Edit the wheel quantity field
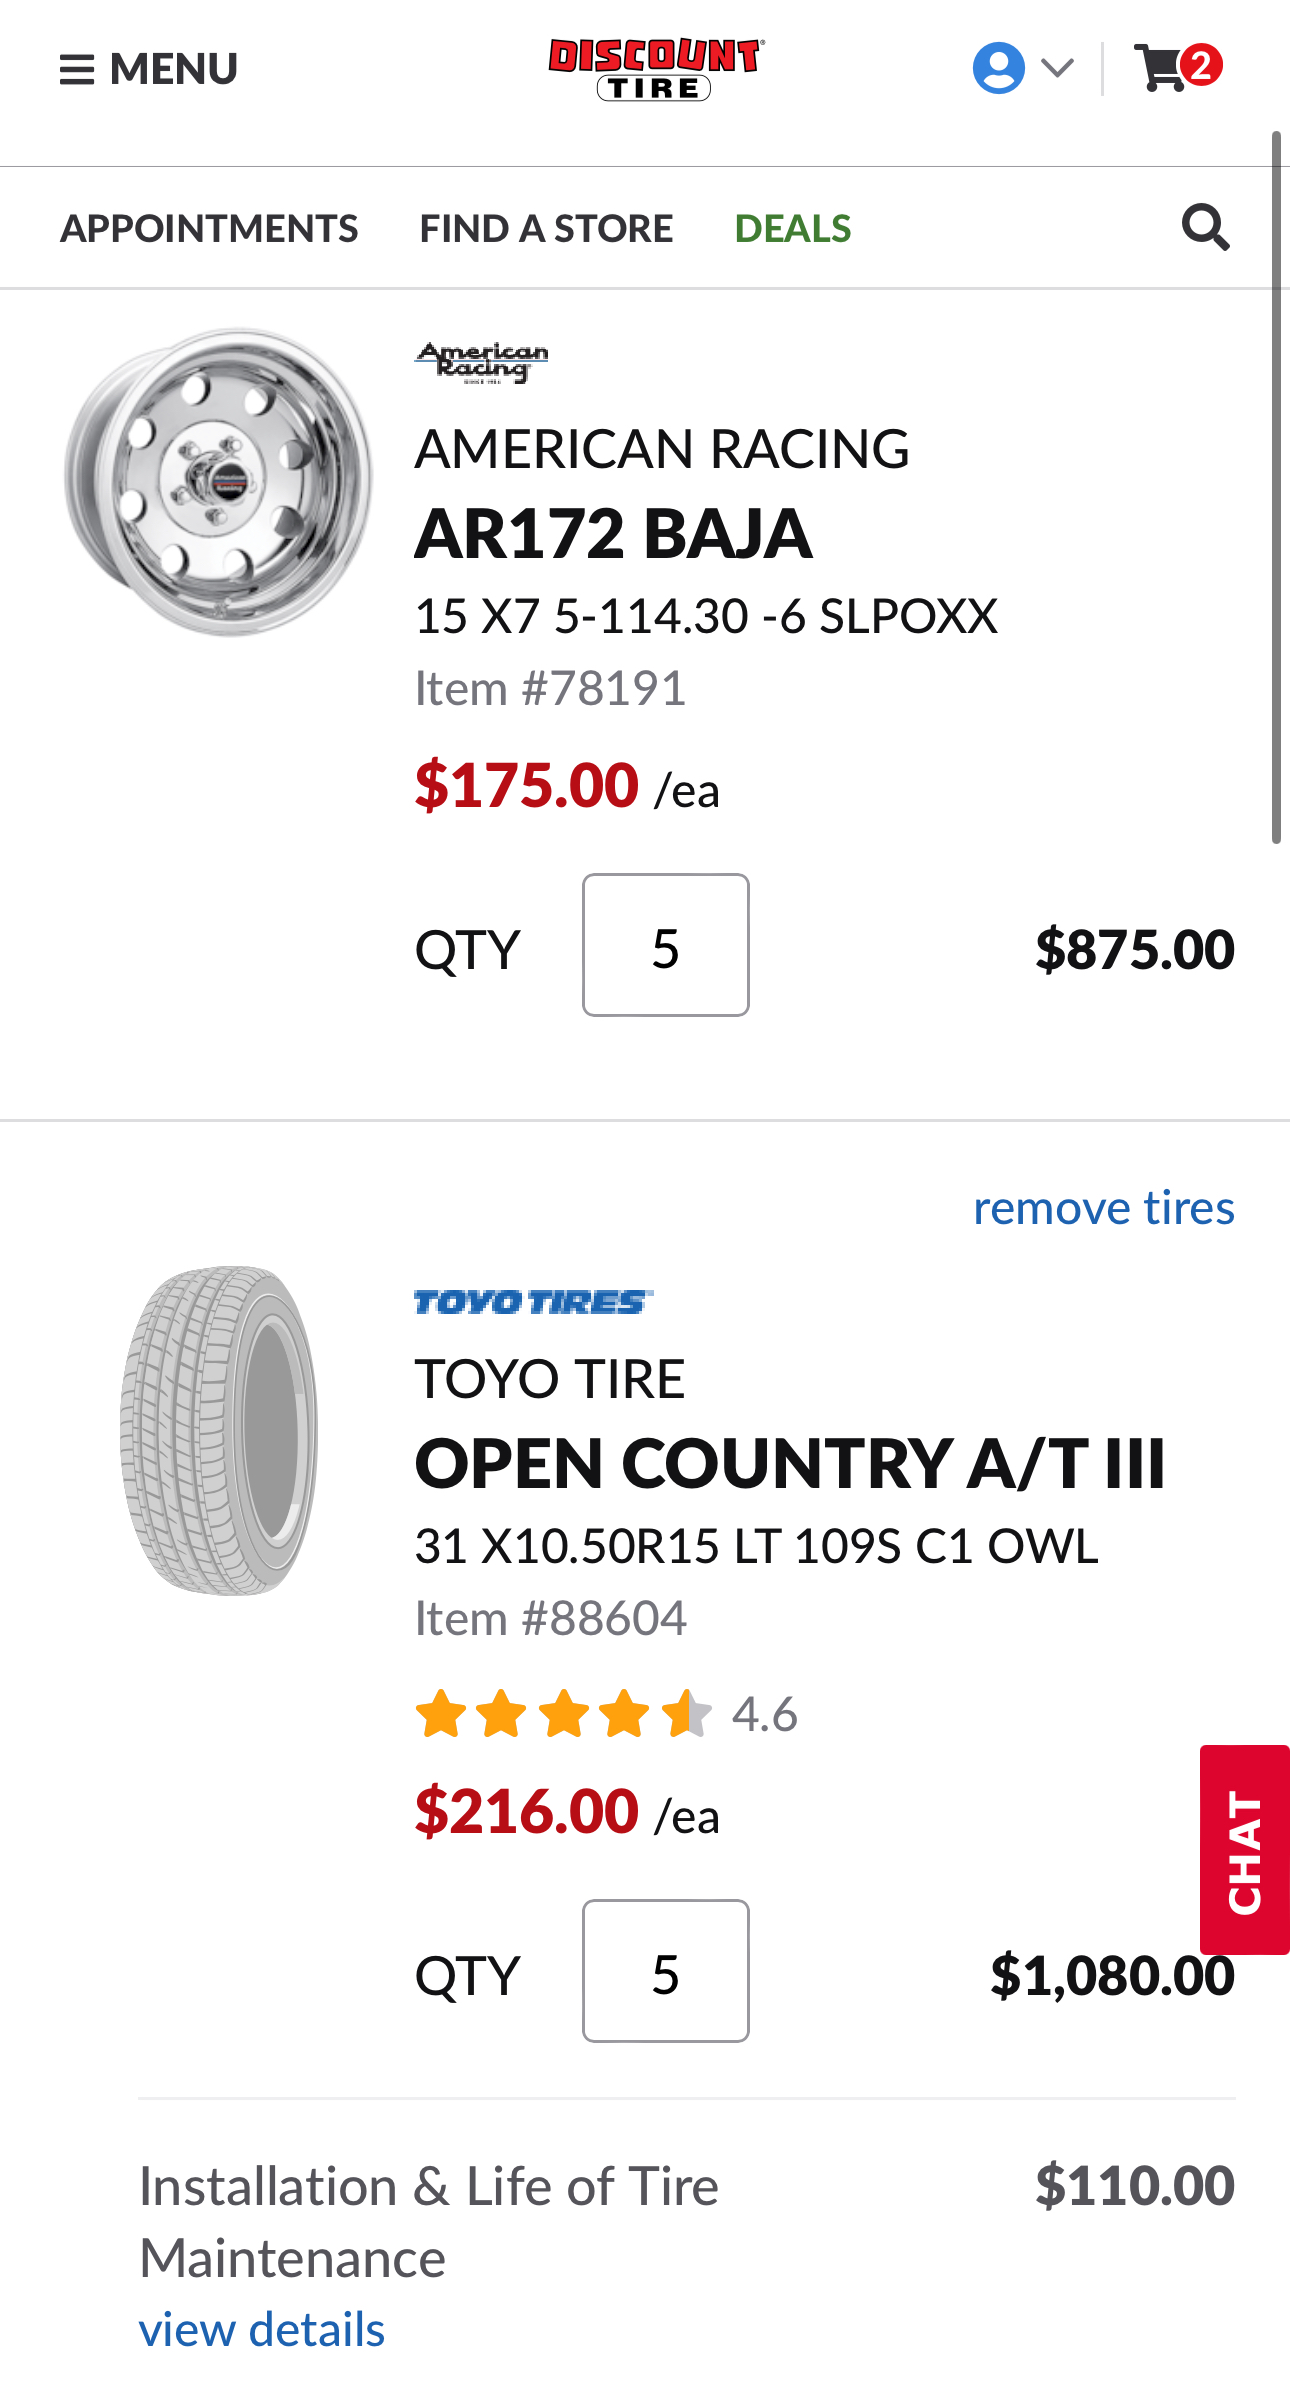The height and width of the screenshot is (2385, 1290). (x=666, y=946)
